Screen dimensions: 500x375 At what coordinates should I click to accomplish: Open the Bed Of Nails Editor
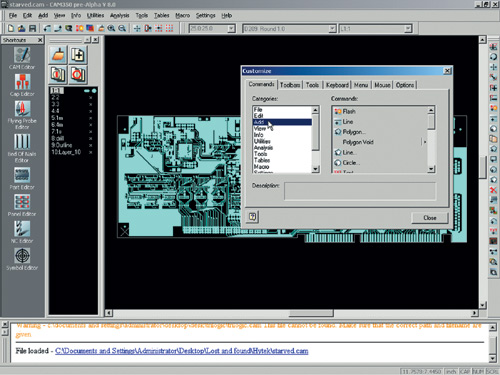click(x=22, y=148)
